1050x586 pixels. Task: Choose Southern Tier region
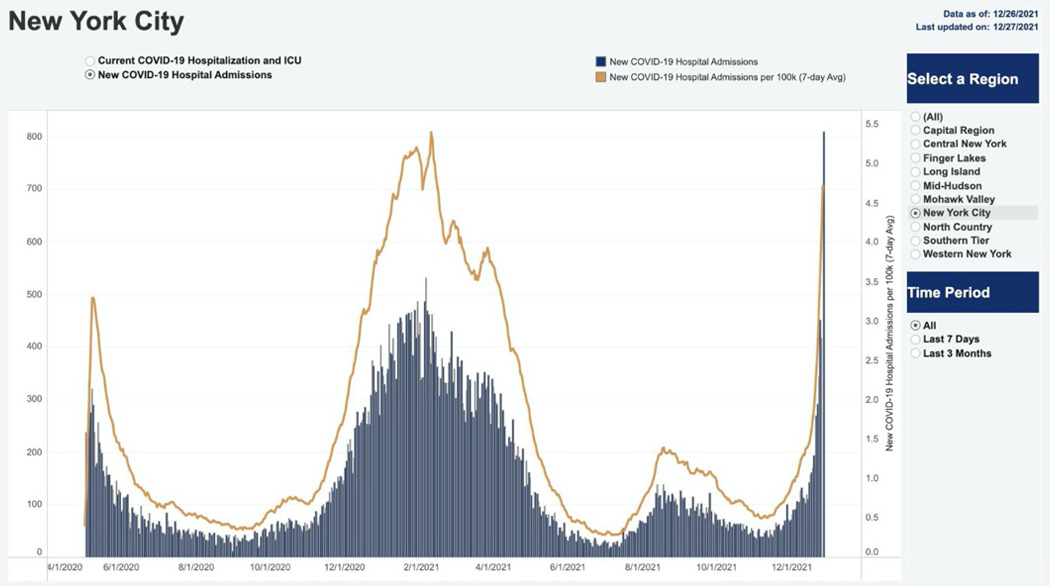[915, 240]
